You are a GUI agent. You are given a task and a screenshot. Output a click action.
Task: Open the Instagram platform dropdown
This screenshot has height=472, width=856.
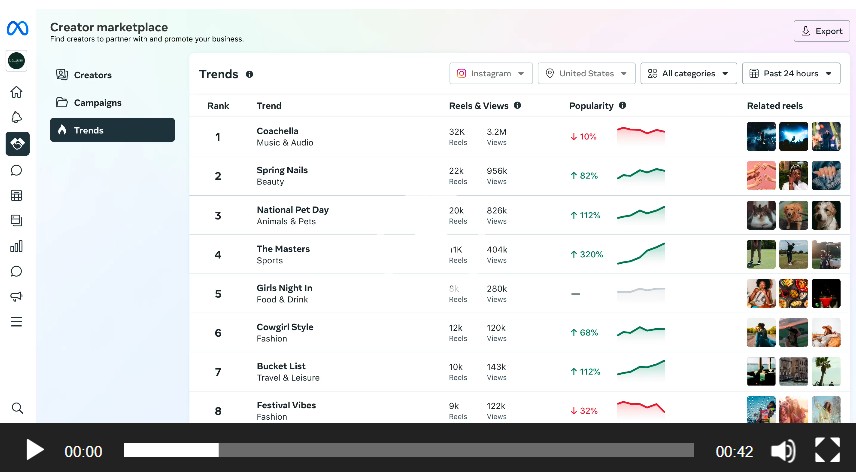[x=491, y=73]
